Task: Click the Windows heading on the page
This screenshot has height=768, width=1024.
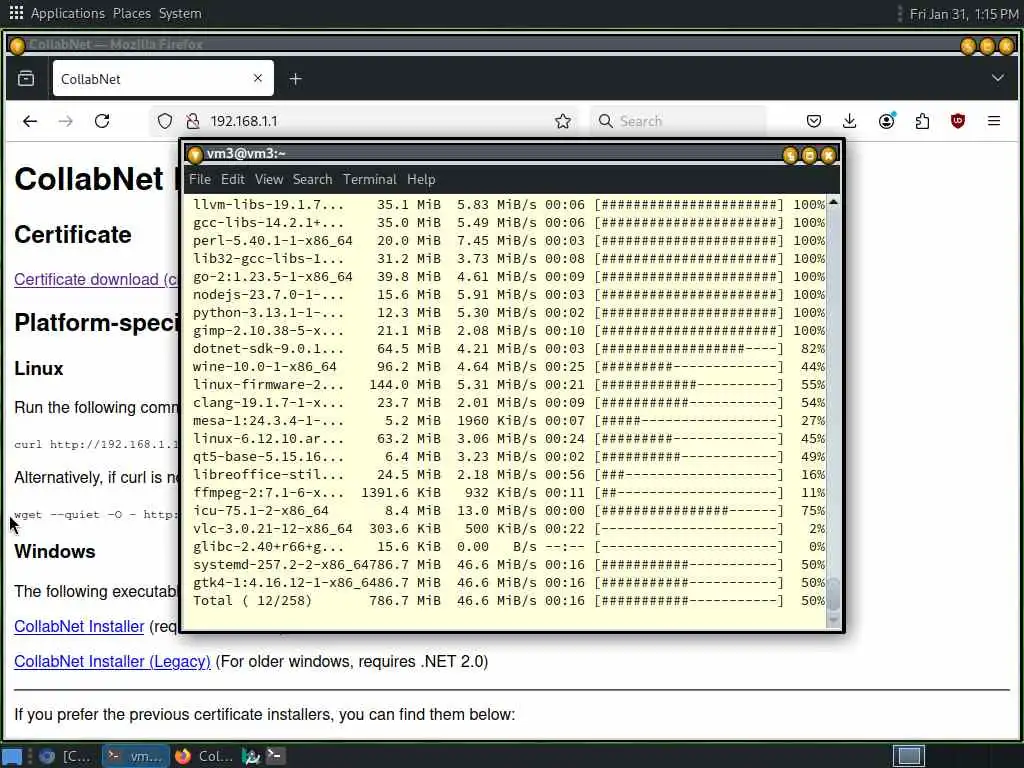Action: pos(55,552)
